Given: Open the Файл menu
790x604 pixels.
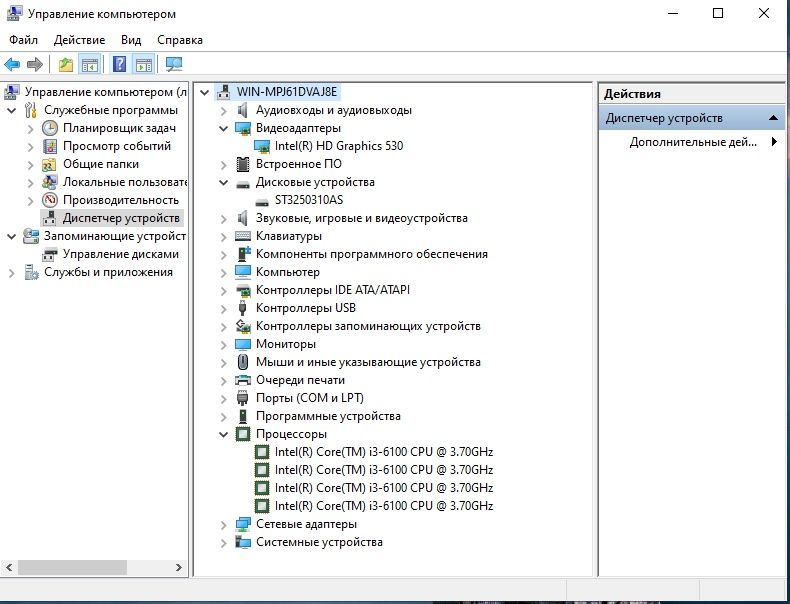Looking at the screenshot, I should point(23,40).
